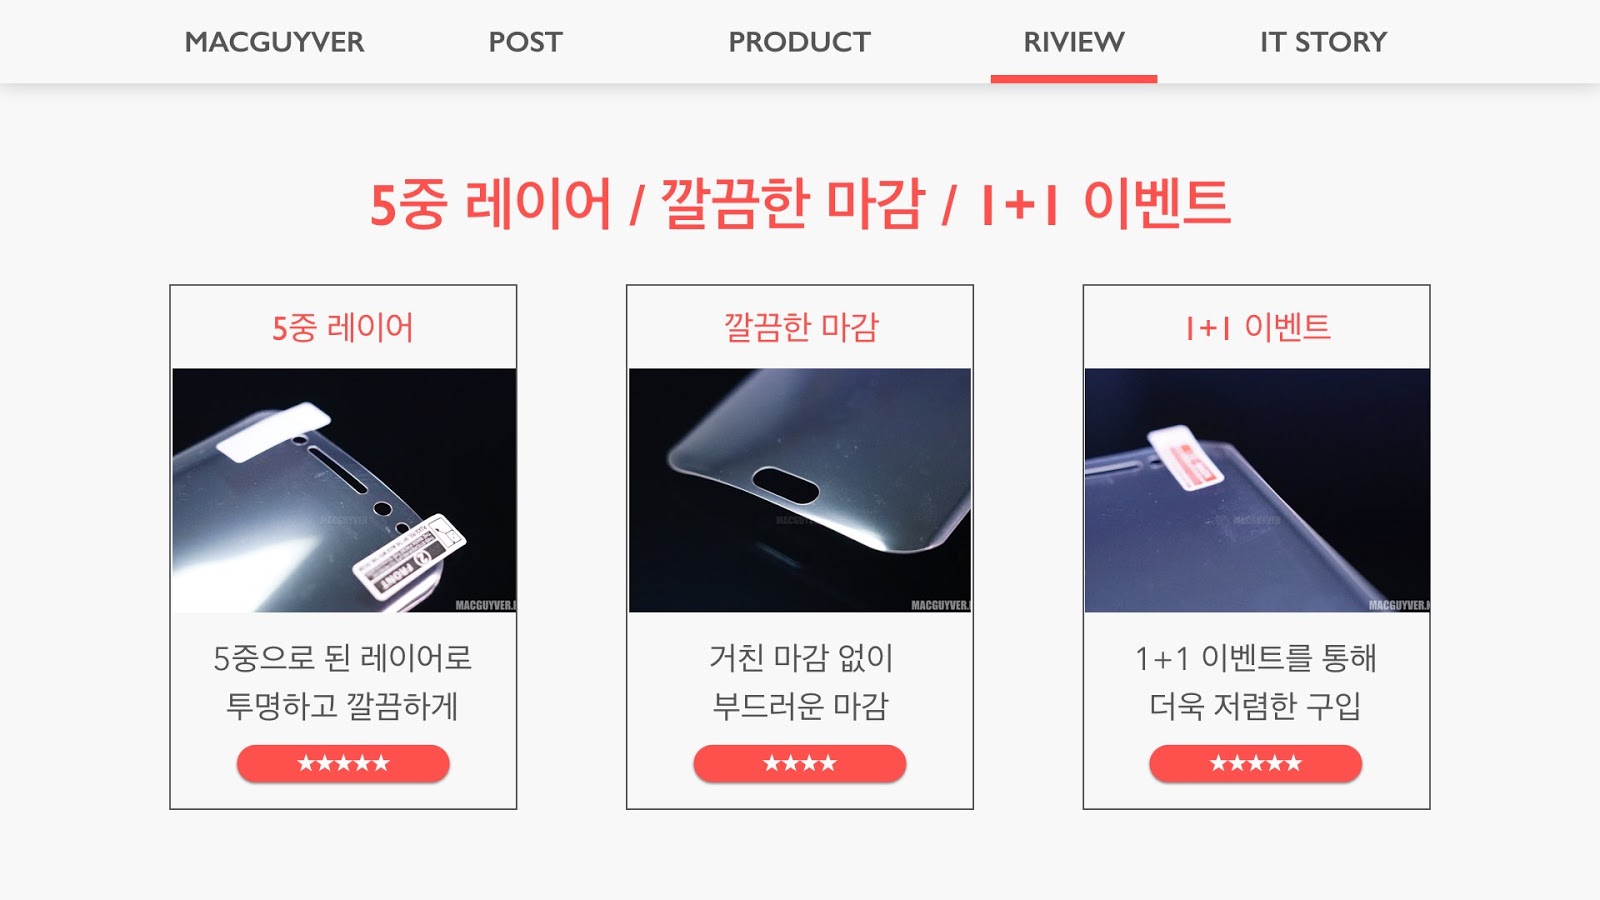1600x900 pixels.
Task: Click the text 1+1 이벤트를 통해 더욱 저렴한 구입
Action: (1256, 682)
